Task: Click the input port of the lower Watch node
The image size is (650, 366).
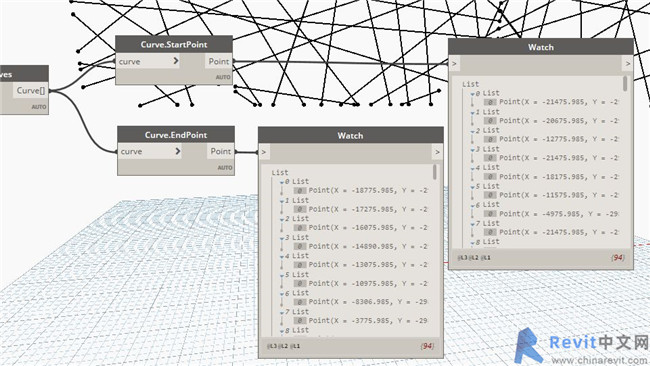Action: click(264, 152)
